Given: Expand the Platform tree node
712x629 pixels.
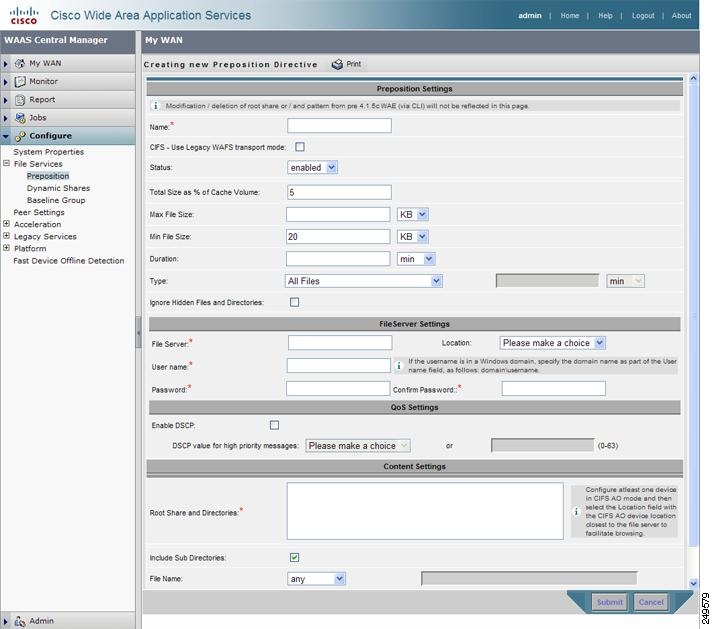Looking at the screenshot, I should (x=6, y=248).
